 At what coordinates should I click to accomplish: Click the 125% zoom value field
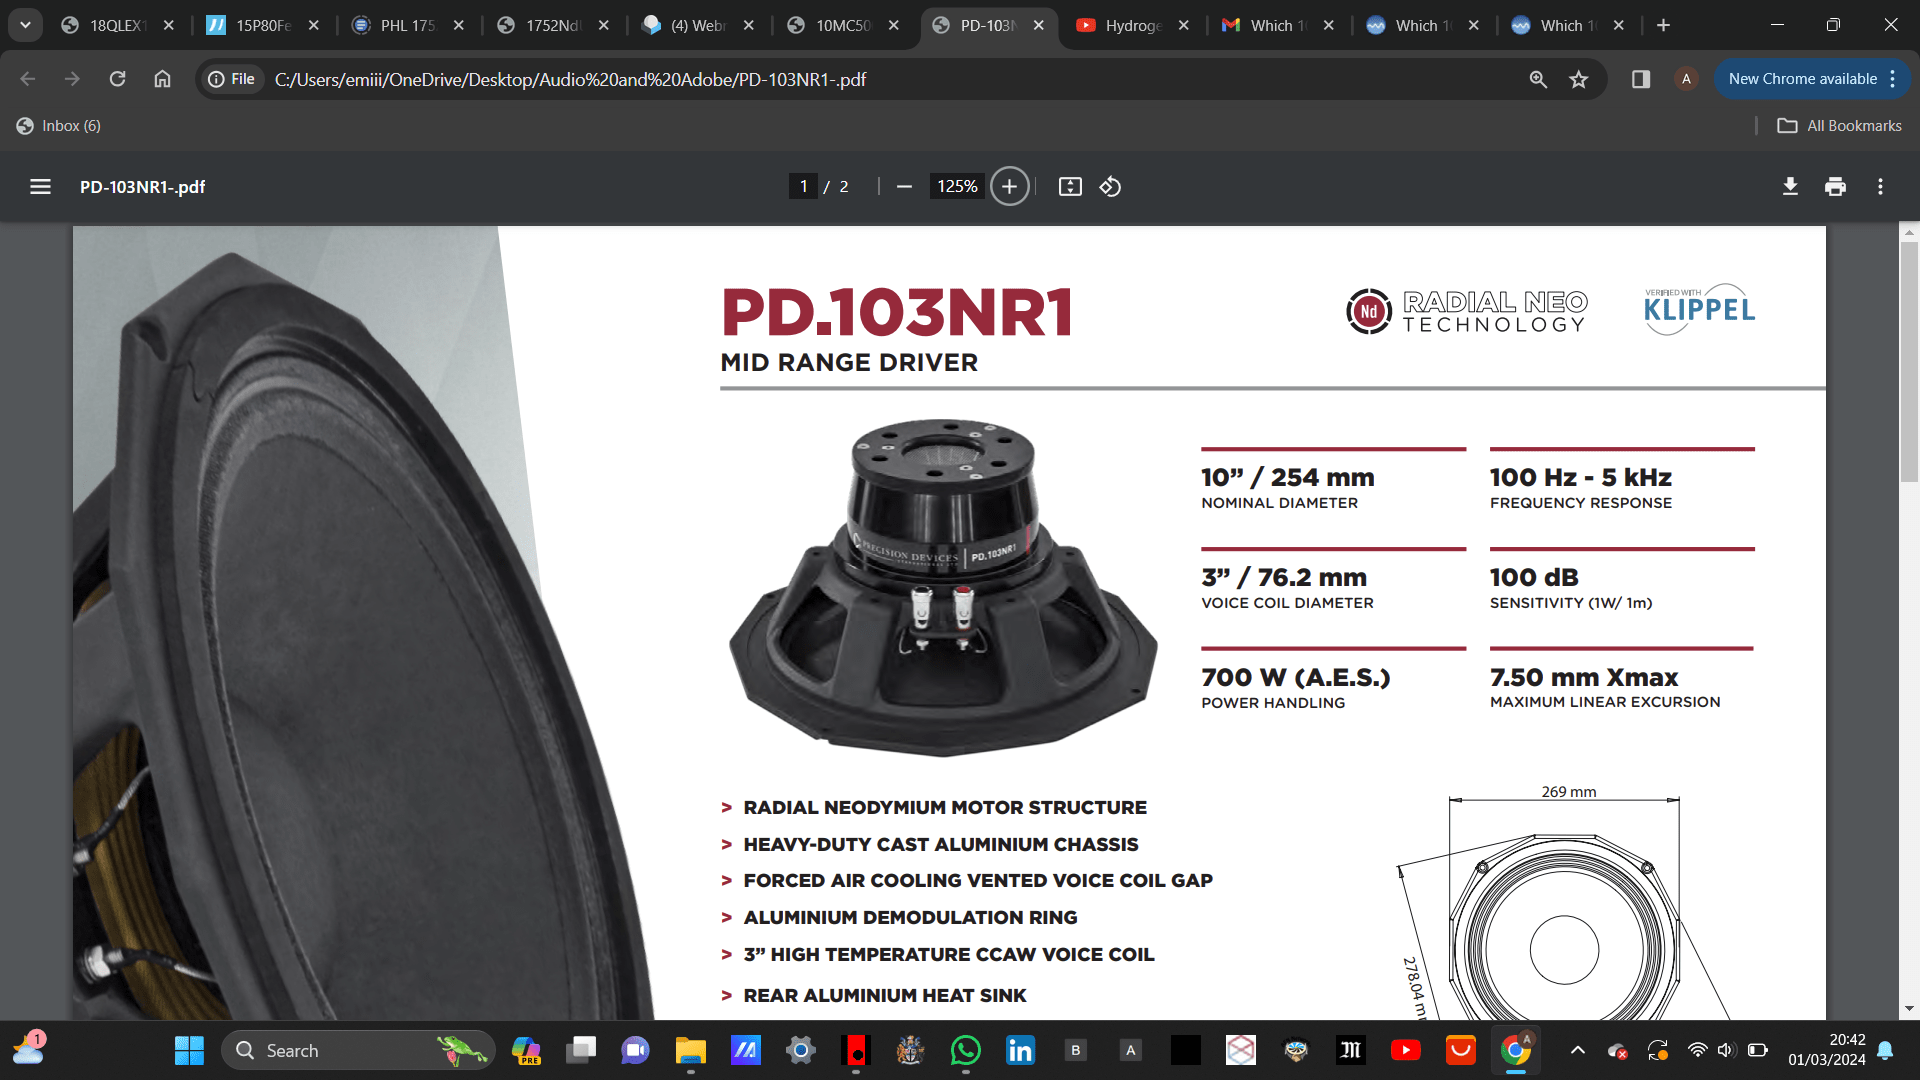[957, 187]
